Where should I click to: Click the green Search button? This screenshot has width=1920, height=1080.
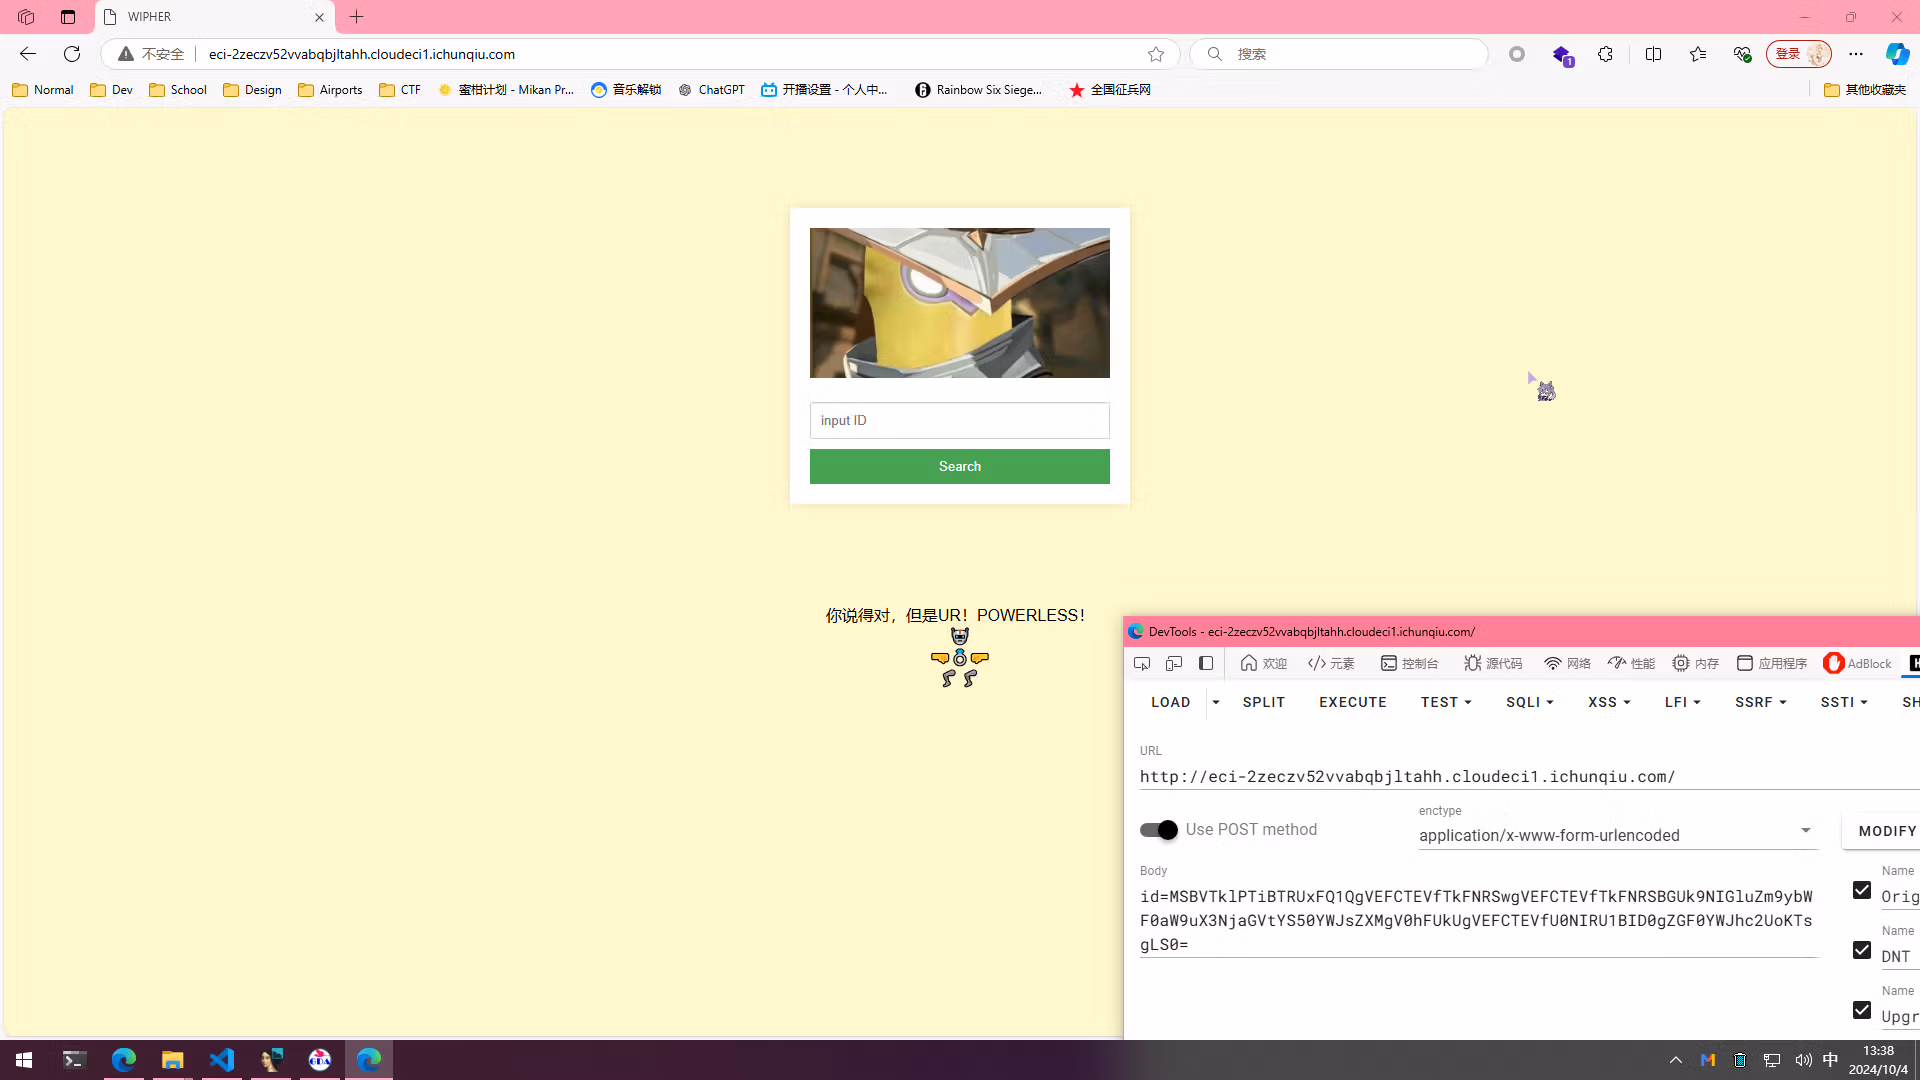click(960, 466)
